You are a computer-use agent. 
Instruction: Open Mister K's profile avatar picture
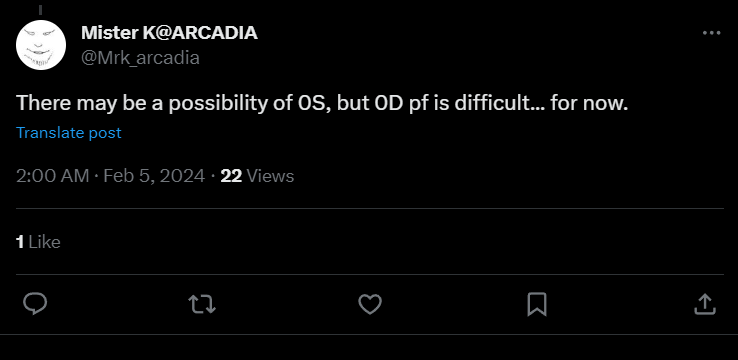pos(41,45)
